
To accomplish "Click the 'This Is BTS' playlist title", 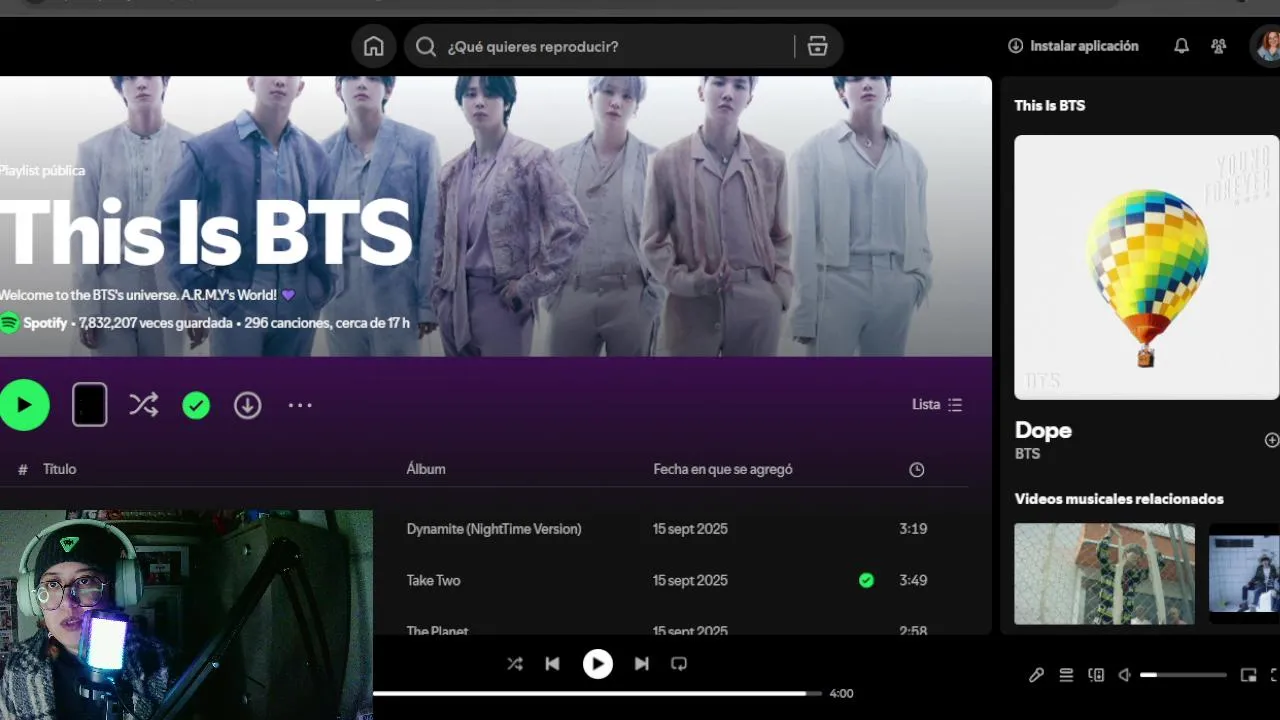I will (x=205, y=232).
